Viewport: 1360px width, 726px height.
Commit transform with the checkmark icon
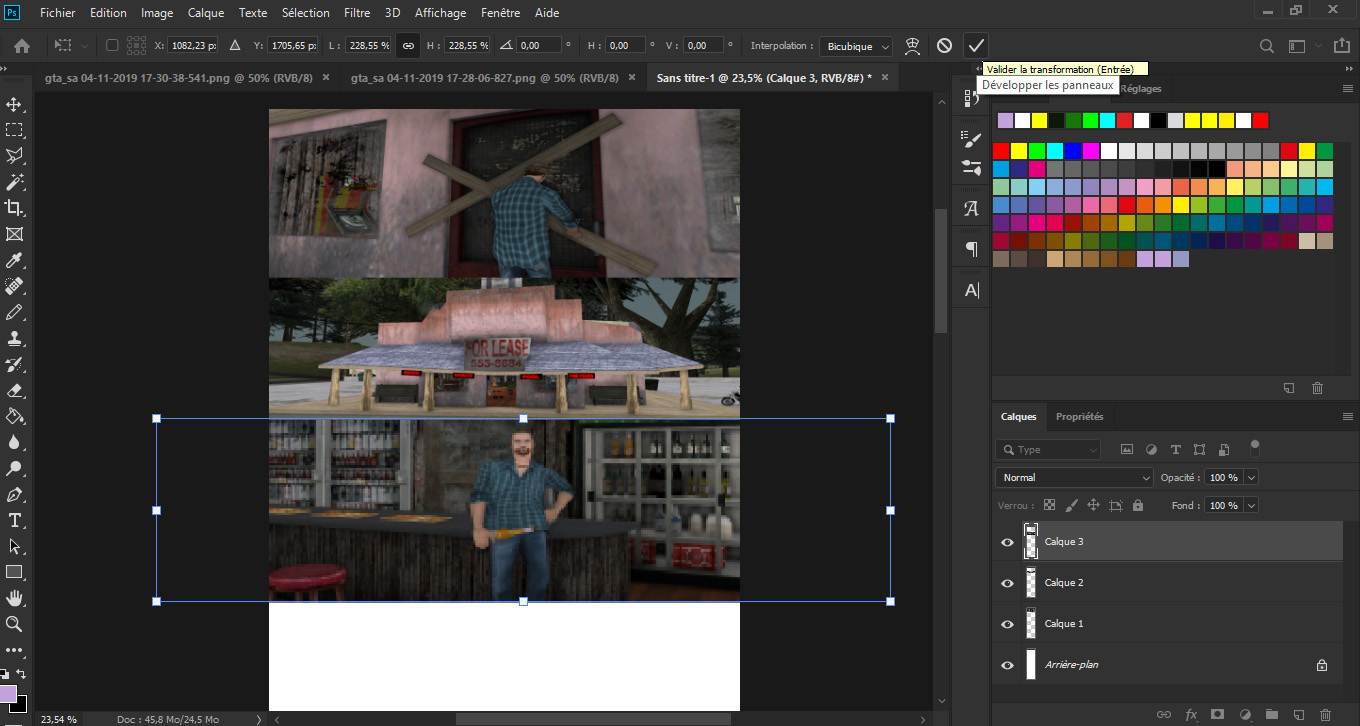(x=976, y=45)
